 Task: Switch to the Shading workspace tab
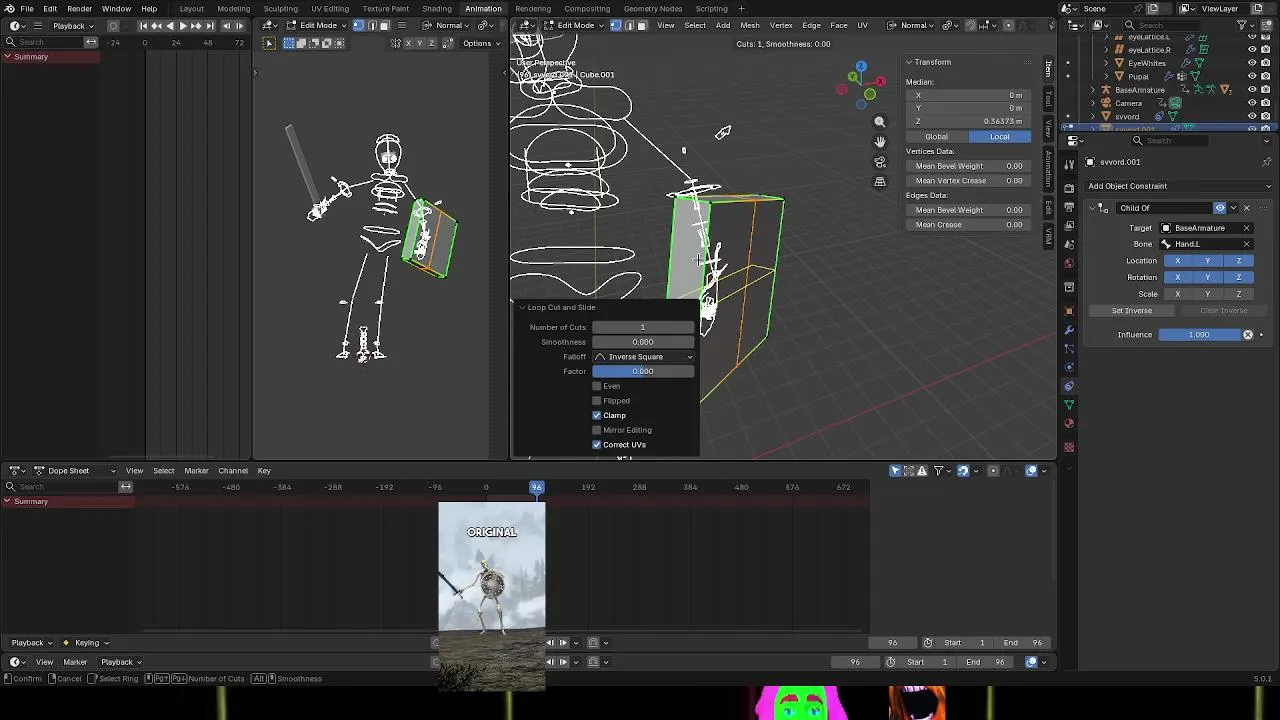437,9
